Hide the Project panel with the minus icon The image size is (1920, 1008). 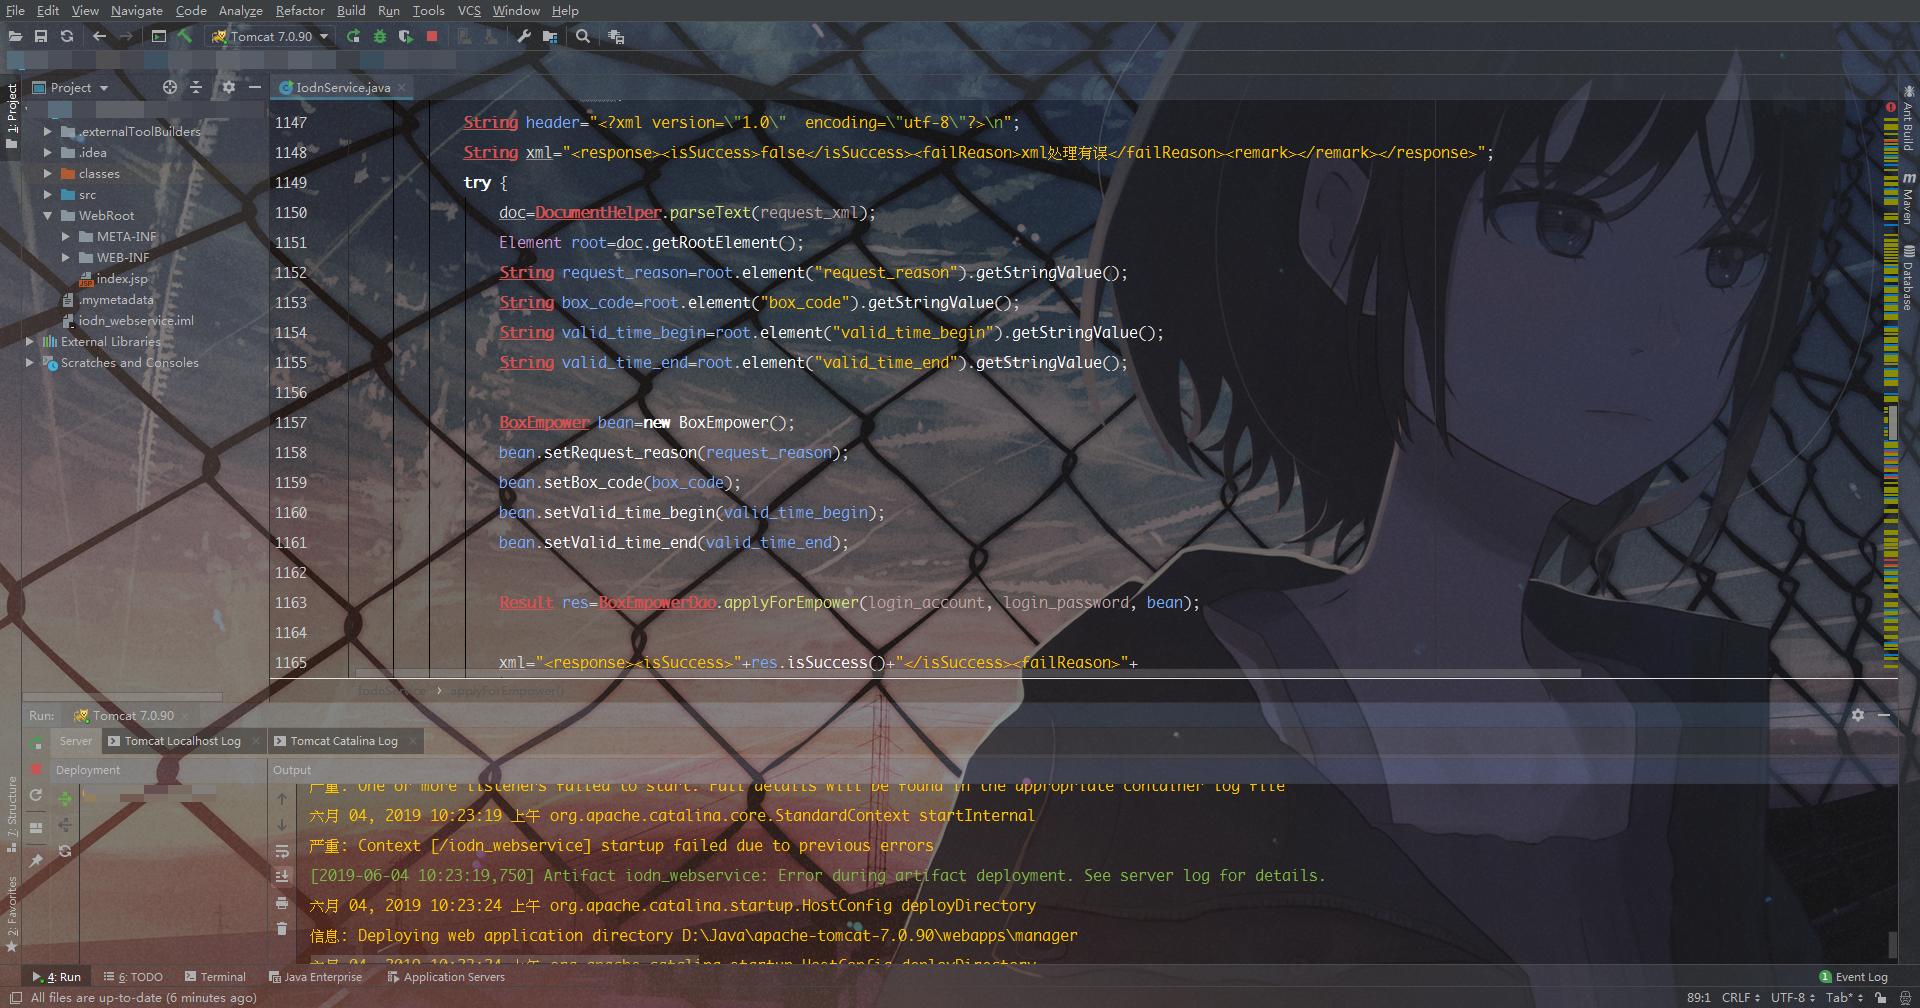(255, 87)
